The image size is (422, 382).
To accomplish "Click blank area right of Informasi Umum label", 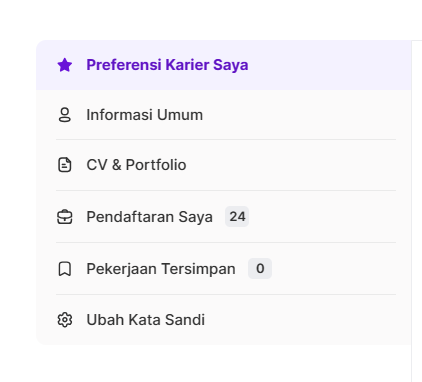I will tap(300, 115).
